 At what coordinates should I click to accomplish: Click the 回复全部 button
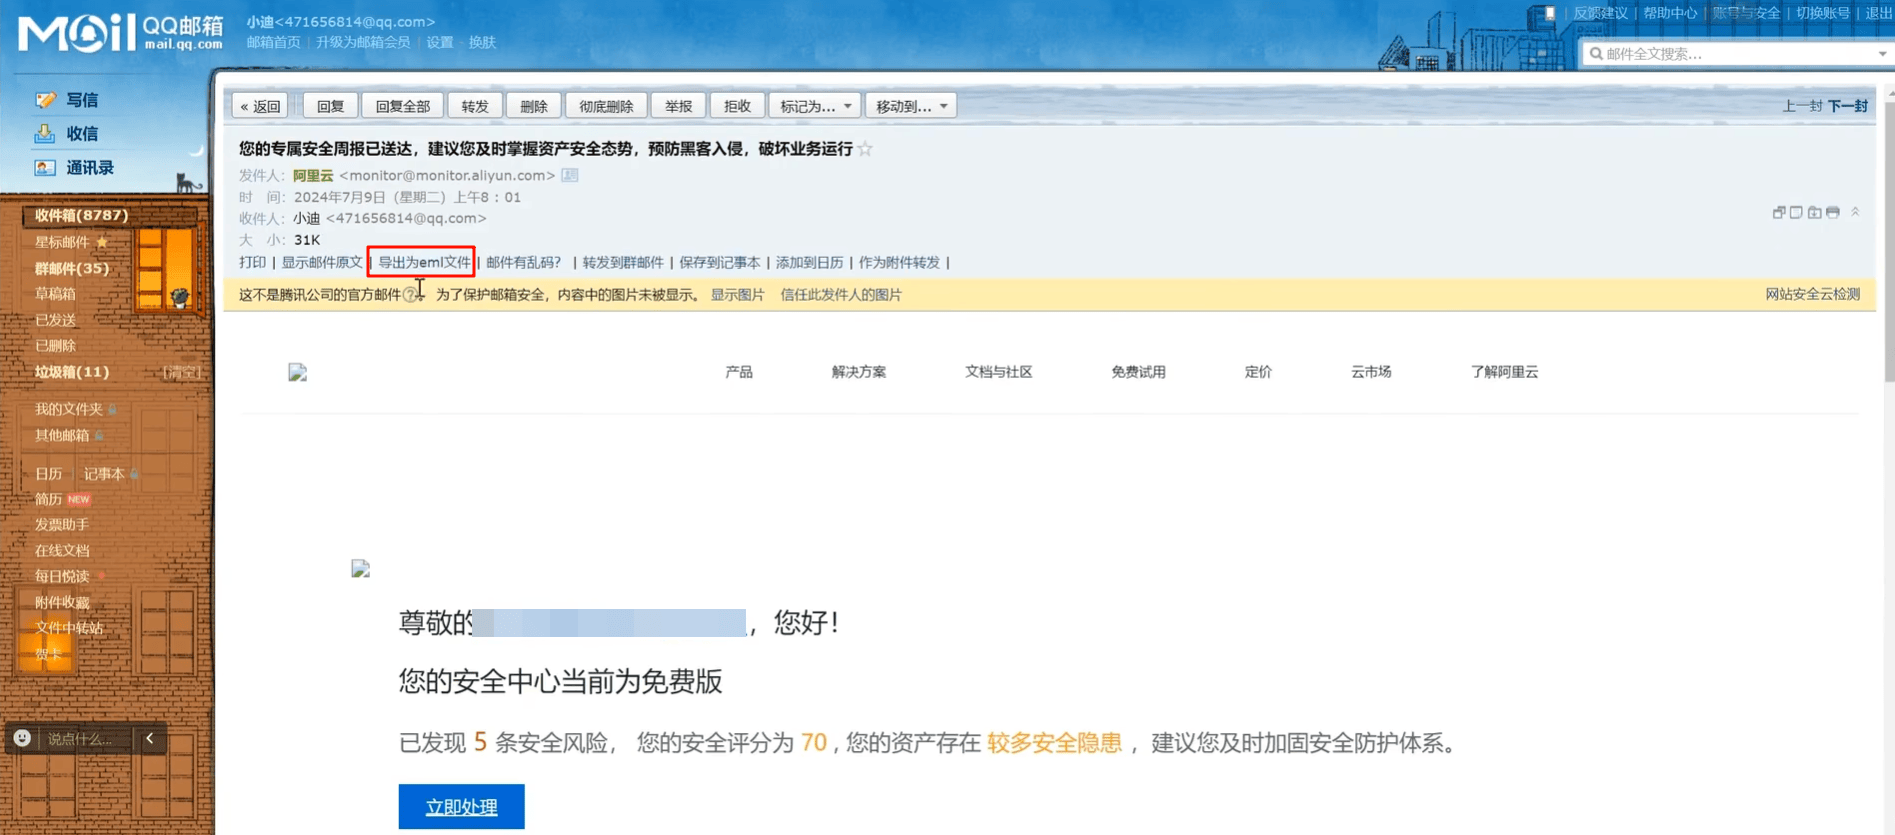(x=402, y=106)
